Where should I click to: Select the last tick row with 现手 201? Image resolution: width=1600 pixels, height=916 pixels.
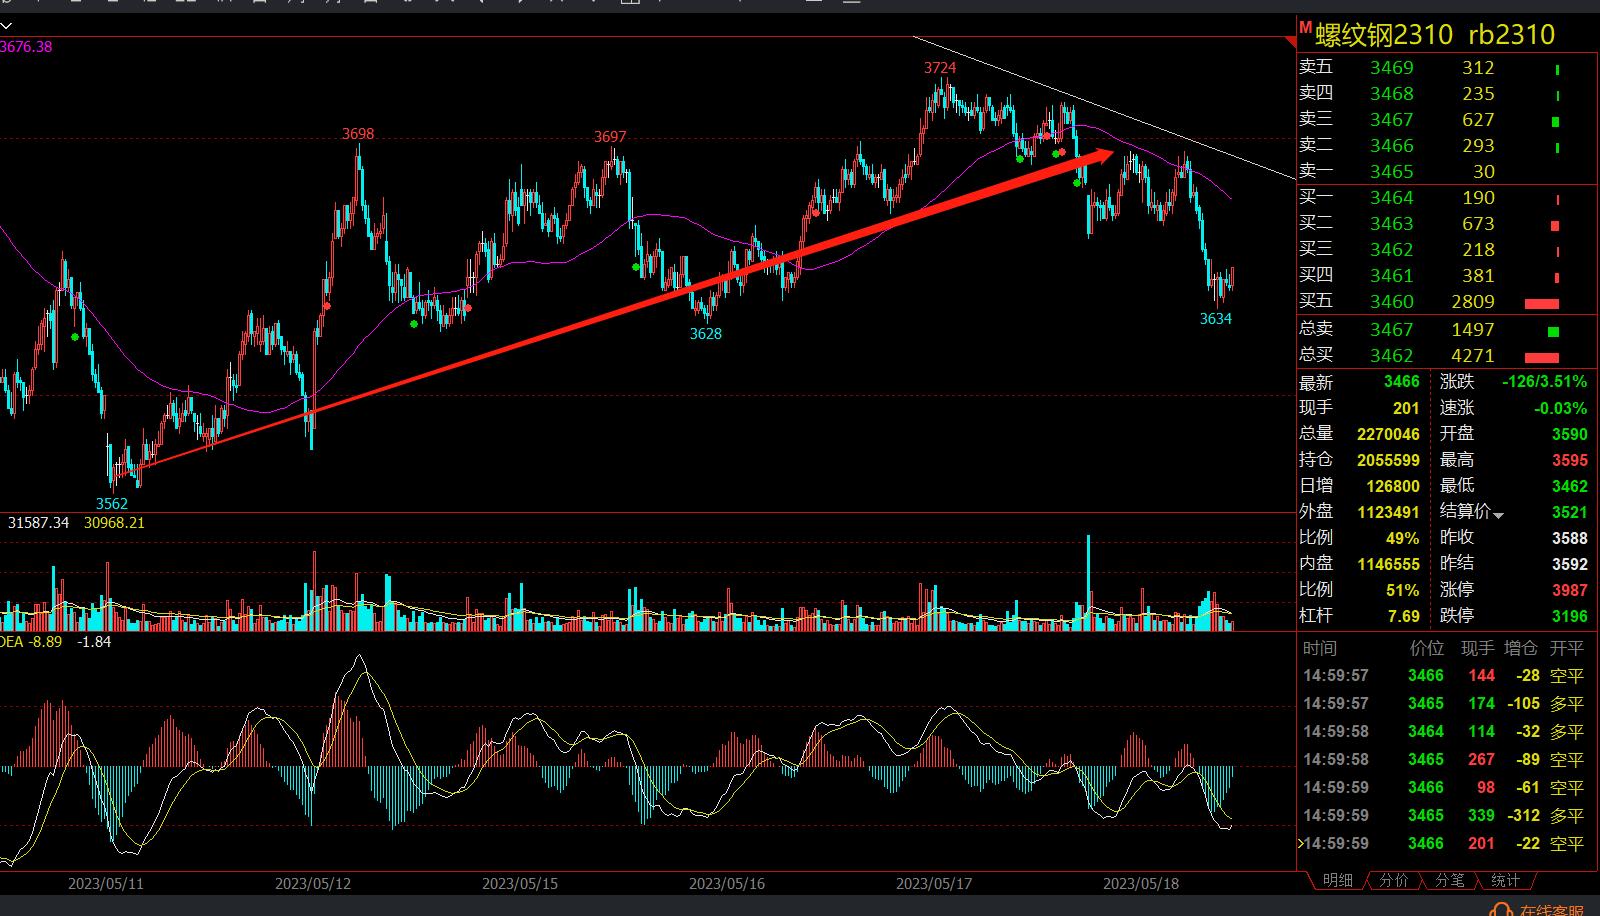click(x=1443, y=844)
